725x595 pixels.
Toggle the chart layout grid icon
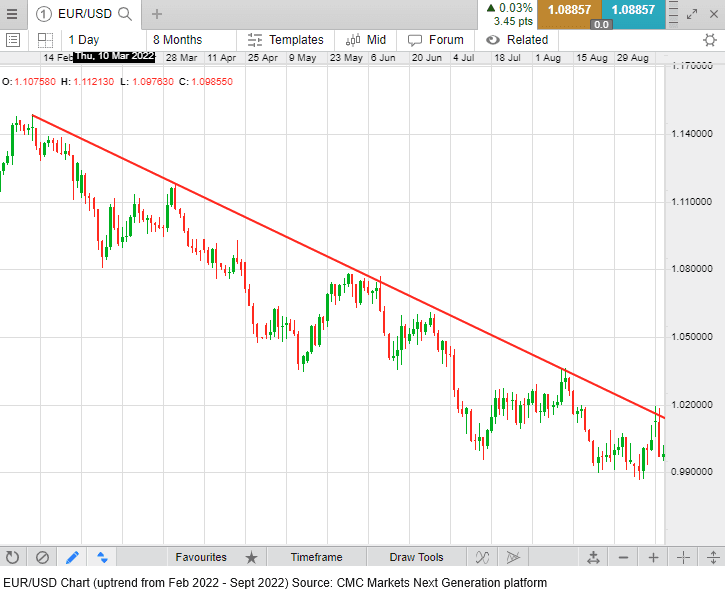[x=45, y=40]
